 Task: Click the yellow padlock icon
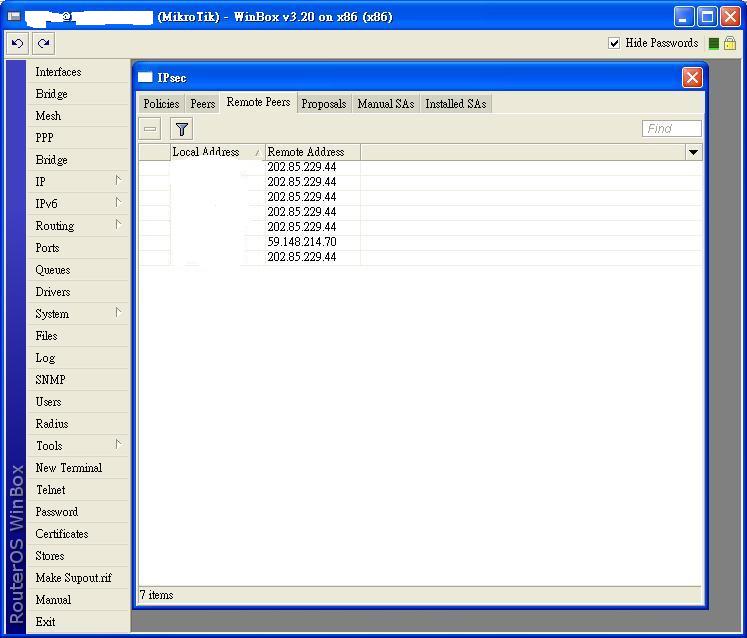tap(729, 43)
